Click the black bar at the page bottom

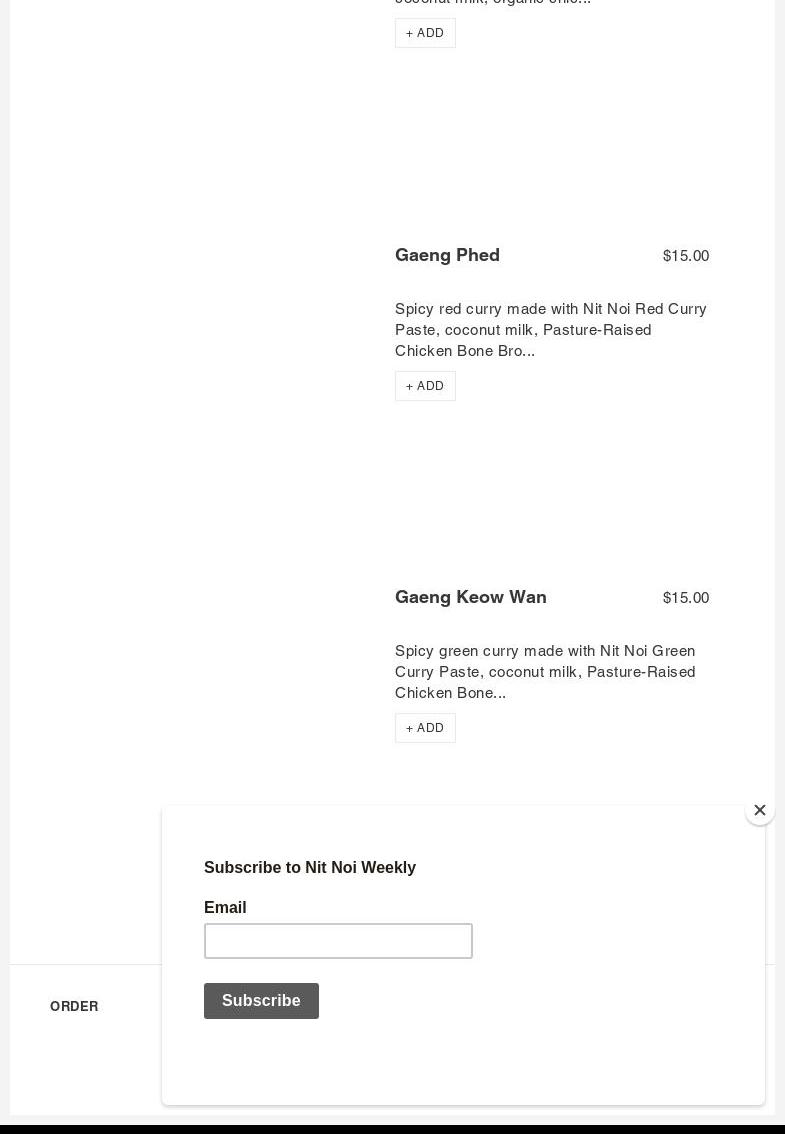[x=392, y=1128]
